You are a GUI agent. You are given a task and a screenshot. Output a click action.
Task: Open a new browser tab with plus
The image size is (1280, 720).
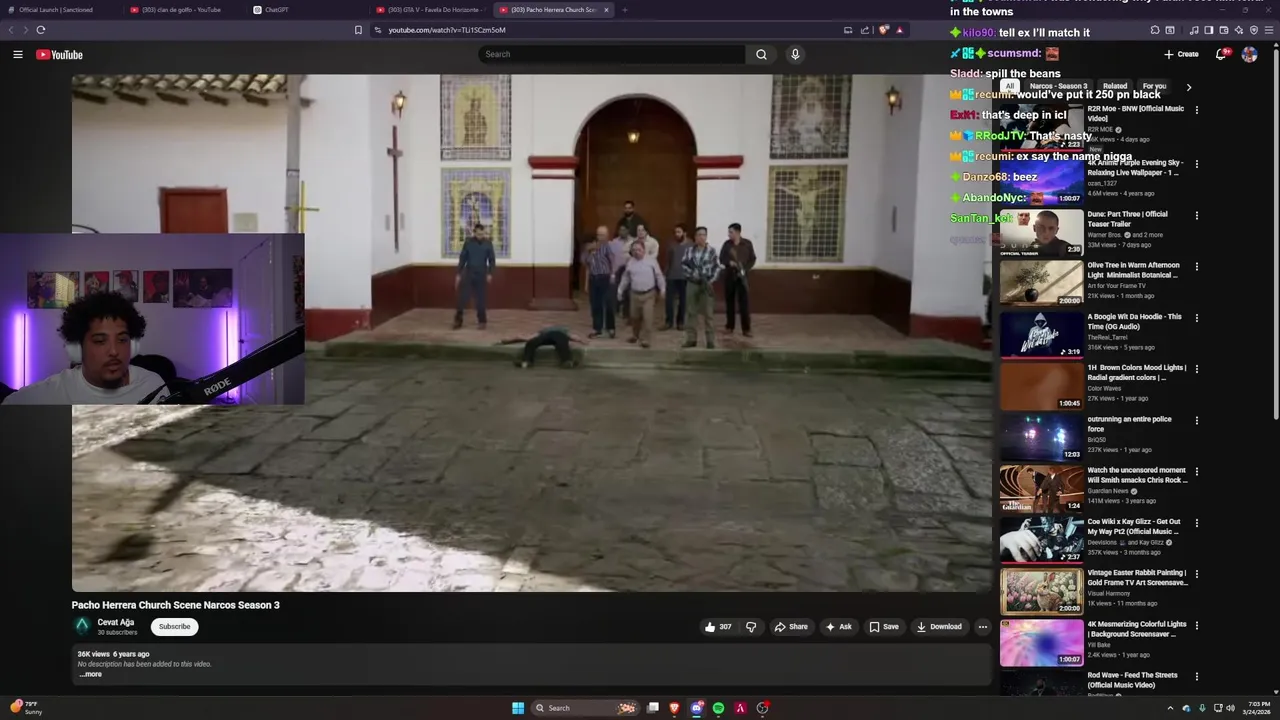625,10
